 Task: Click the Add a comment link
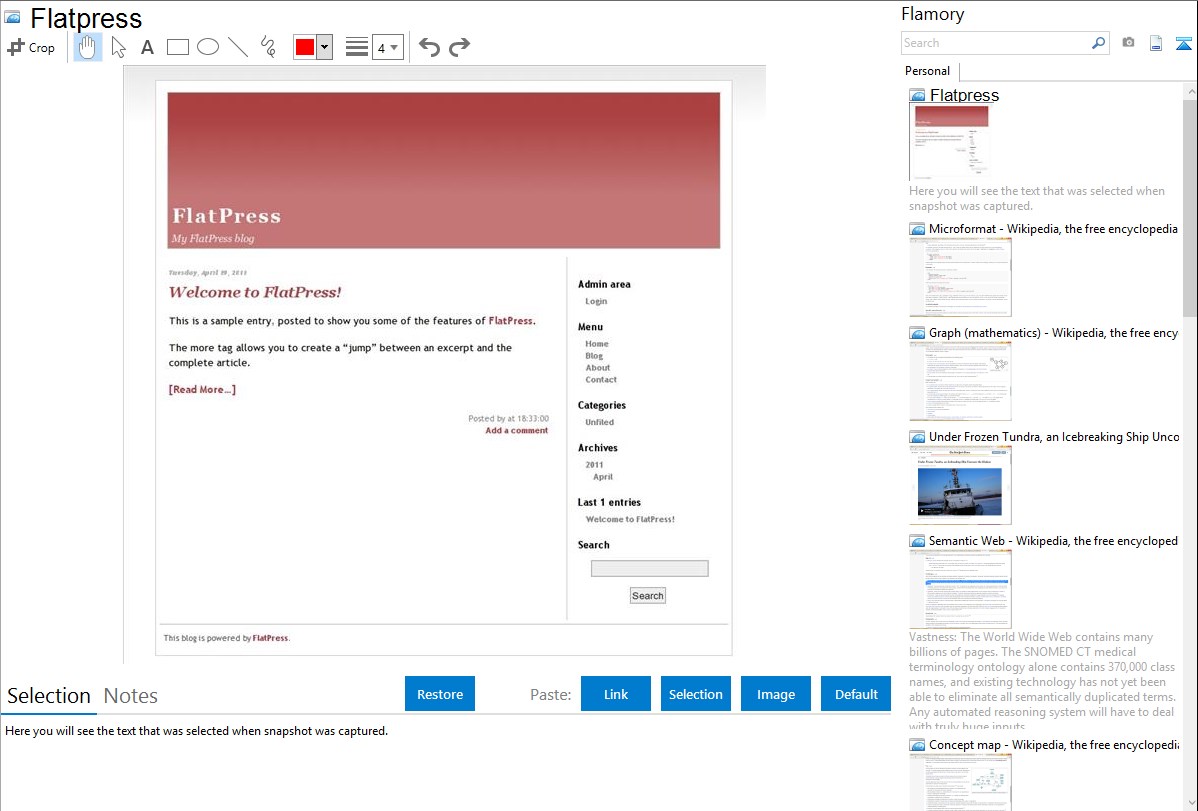pos(516,430)
